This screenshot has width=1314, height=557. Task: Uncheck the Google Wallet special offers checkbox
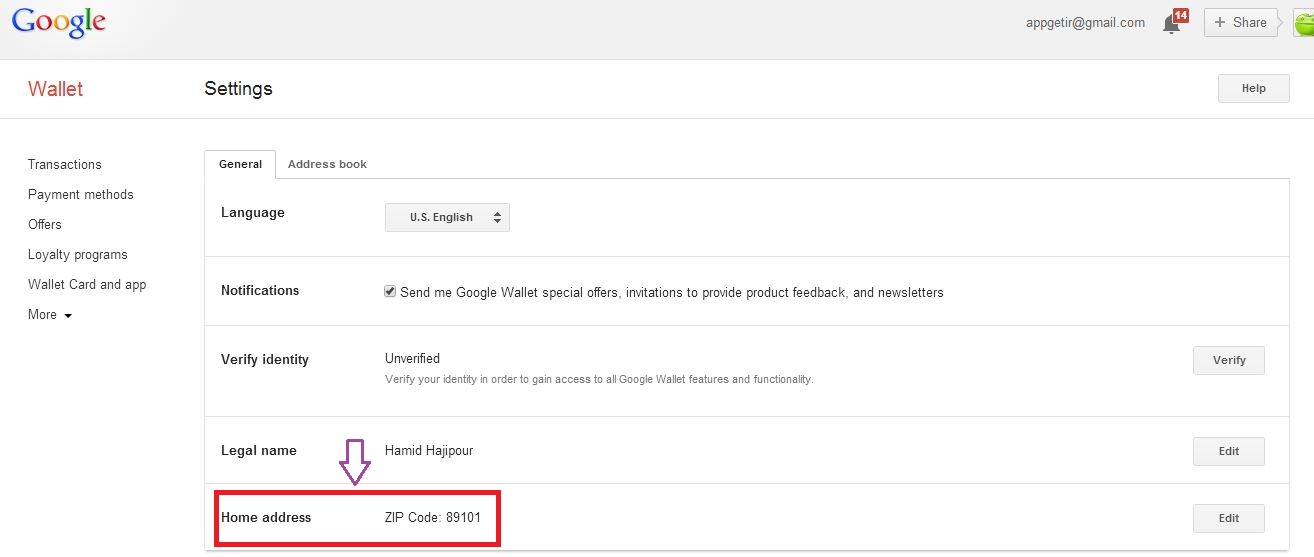click(390, 292)
